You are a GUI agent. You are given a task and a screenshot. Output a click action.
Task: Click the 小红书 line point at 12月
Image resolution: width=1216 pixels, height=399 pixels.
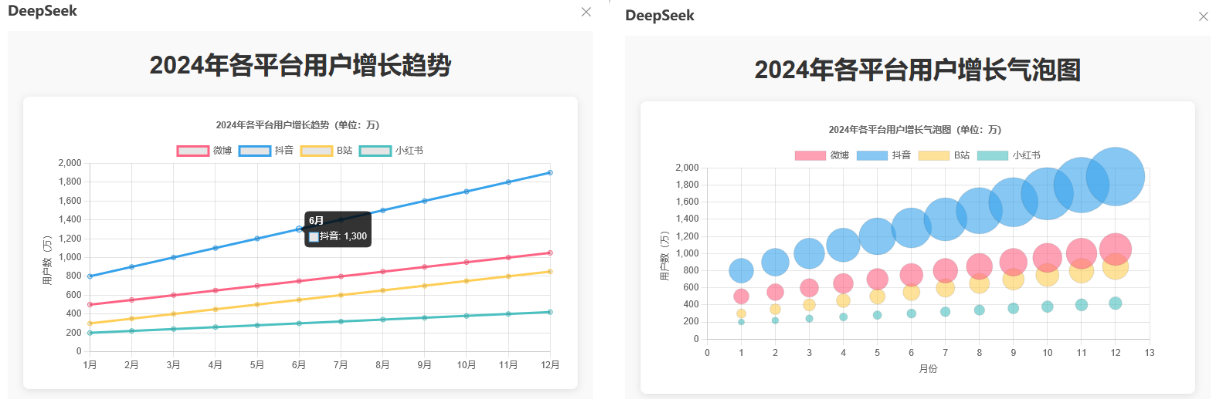[550, 312]
